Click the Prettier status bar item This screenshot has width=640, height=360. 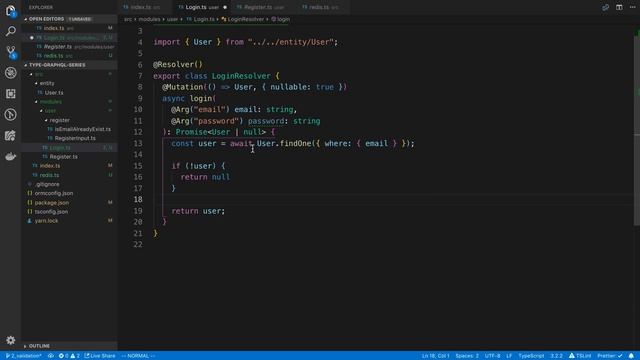point(610,356)
